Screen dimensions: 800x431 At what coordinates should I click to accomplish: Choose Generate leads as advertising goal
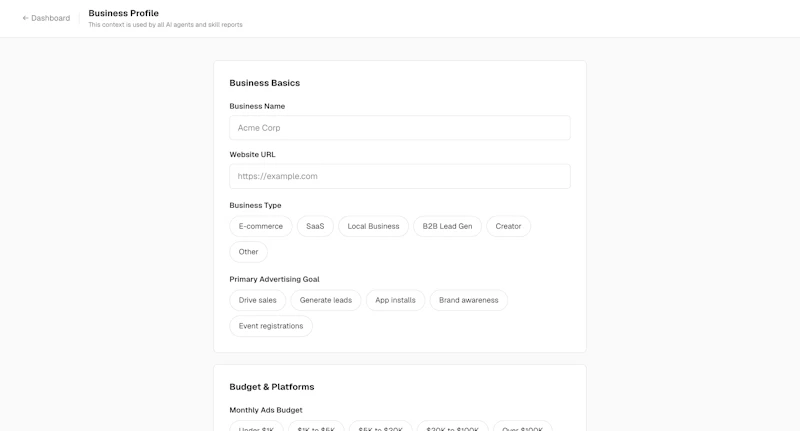(326, 300)
